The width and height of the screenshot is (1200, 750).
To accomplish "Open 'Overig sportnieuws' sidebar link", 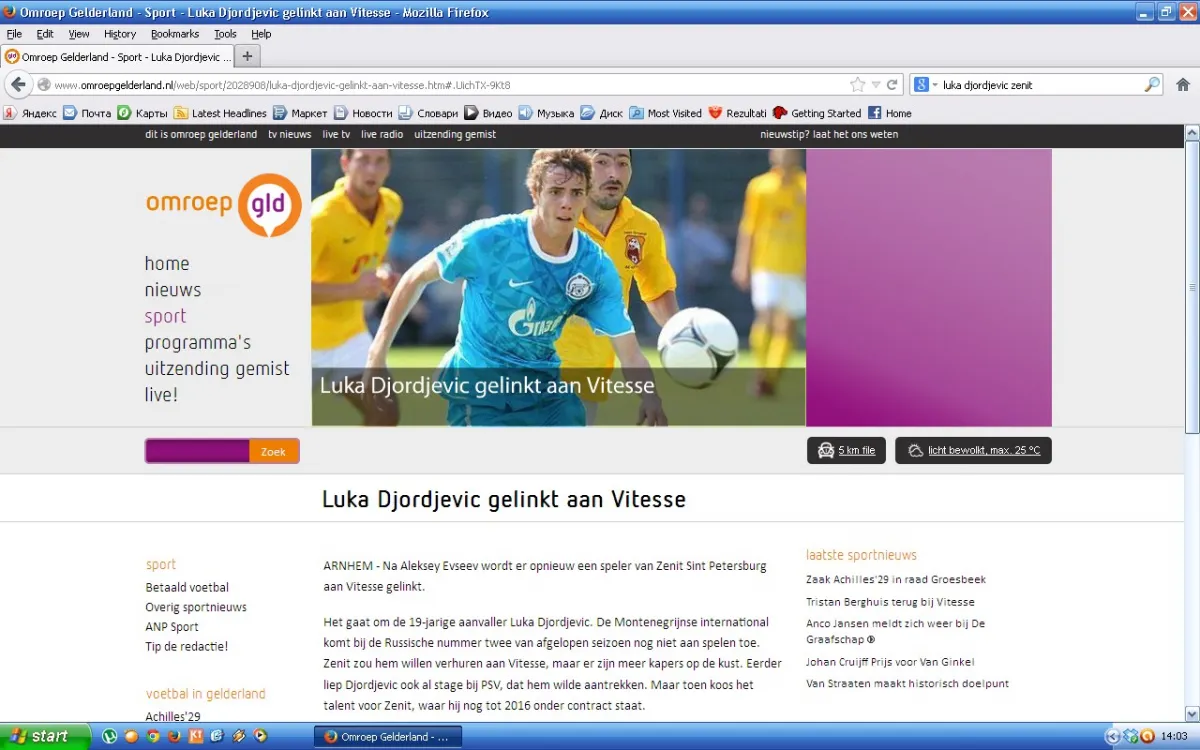I will [x=196, y=607].
